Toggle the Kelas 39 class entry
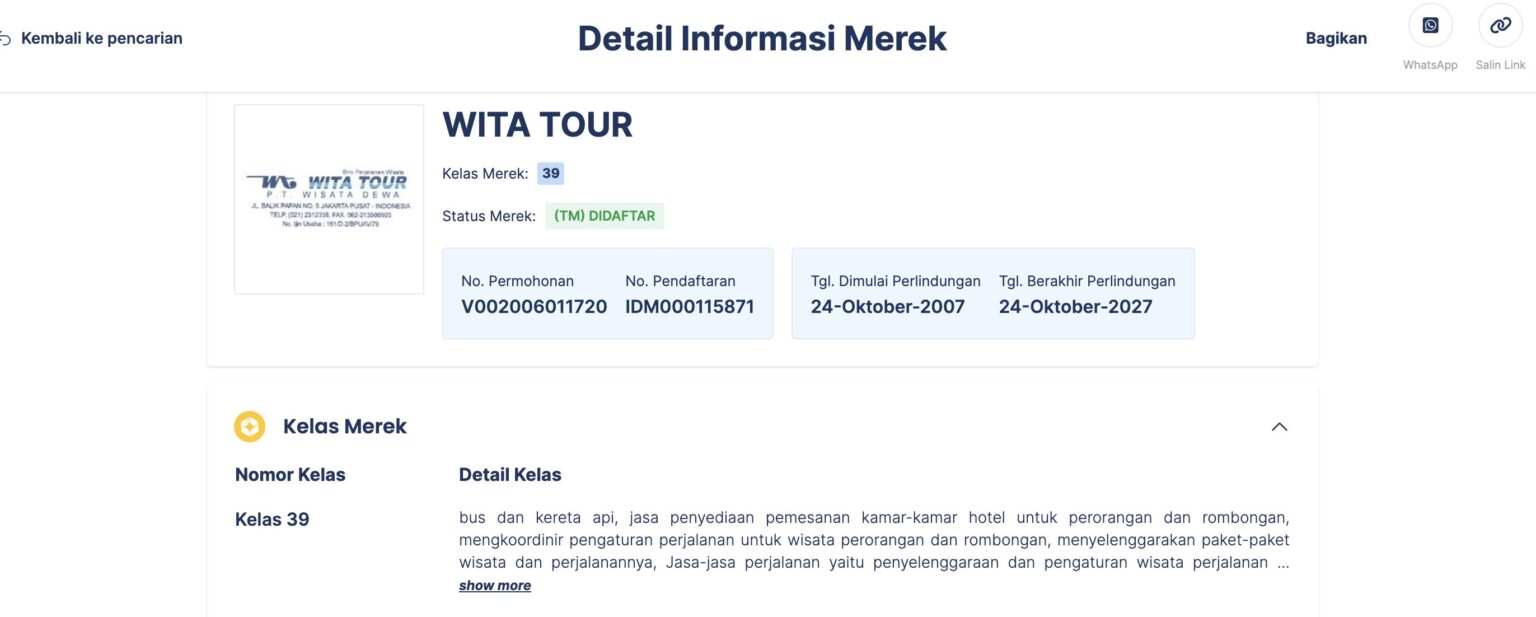The image size is (1536, 617). point(271,519)
